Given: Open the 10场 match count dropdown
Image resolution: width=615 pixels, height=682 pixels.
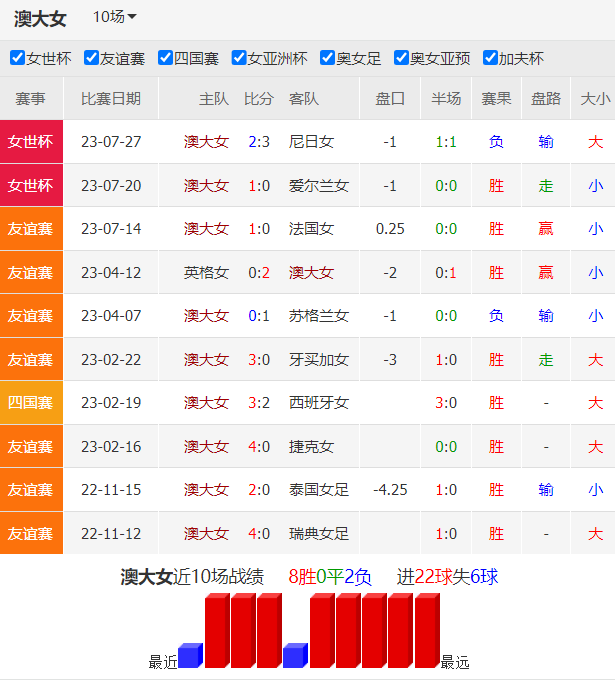Looking at the screenshot, I should pyautogui.click(x=114, y=17).
